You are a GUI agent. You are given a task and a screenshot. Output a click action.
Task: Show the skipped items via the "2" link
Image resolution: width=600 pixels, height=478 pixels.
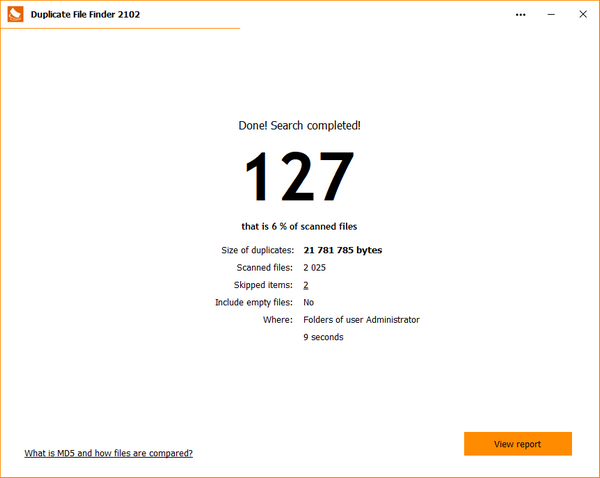306,285
